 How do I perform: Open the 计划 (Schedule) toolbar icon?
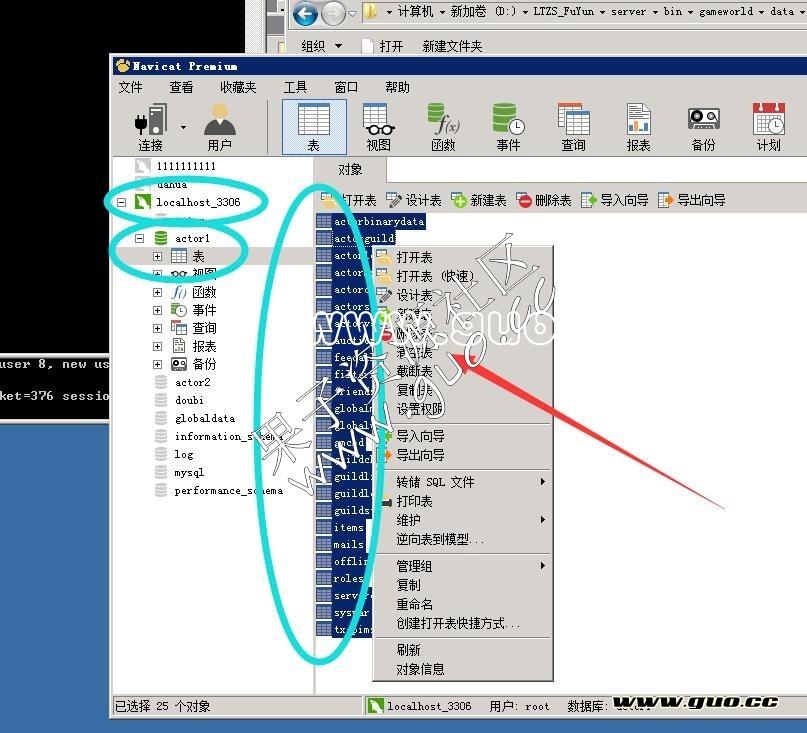pos(768,126)
